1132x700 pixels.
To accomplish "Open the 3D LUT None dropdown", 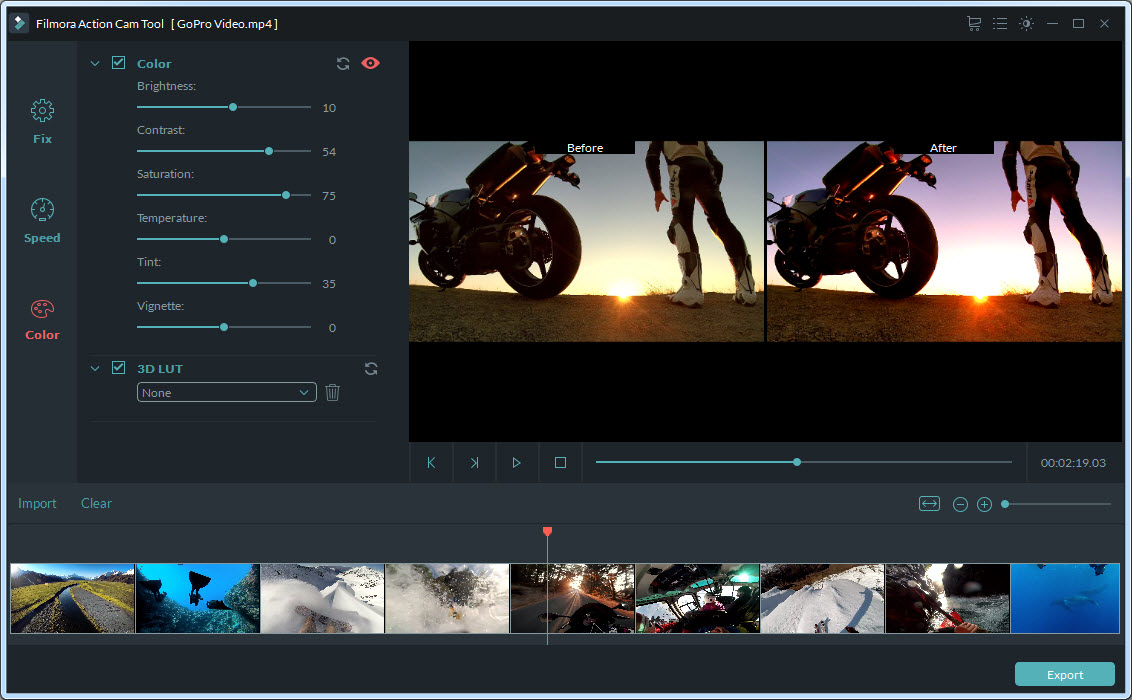I will [227, 393].
